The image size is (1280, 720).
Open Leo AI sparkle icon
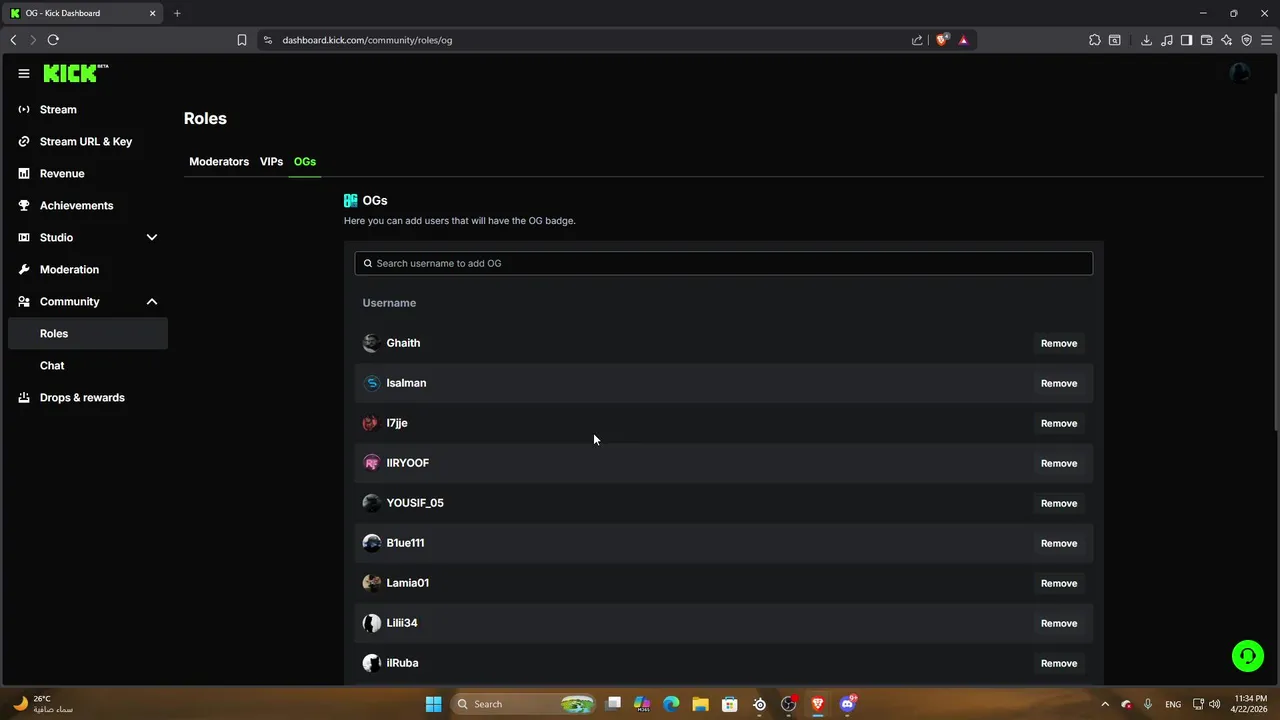(x=1226, y=40)
